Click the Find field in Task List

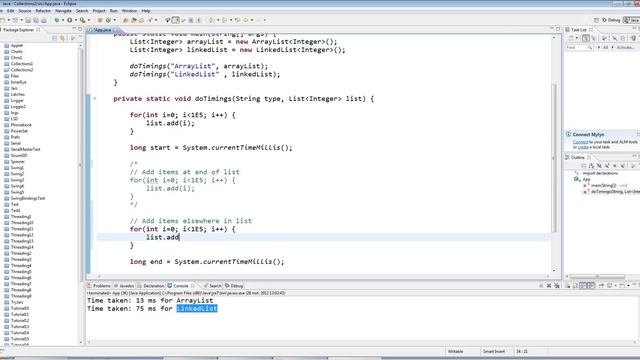pyautogui.click(x=579, y=48)
